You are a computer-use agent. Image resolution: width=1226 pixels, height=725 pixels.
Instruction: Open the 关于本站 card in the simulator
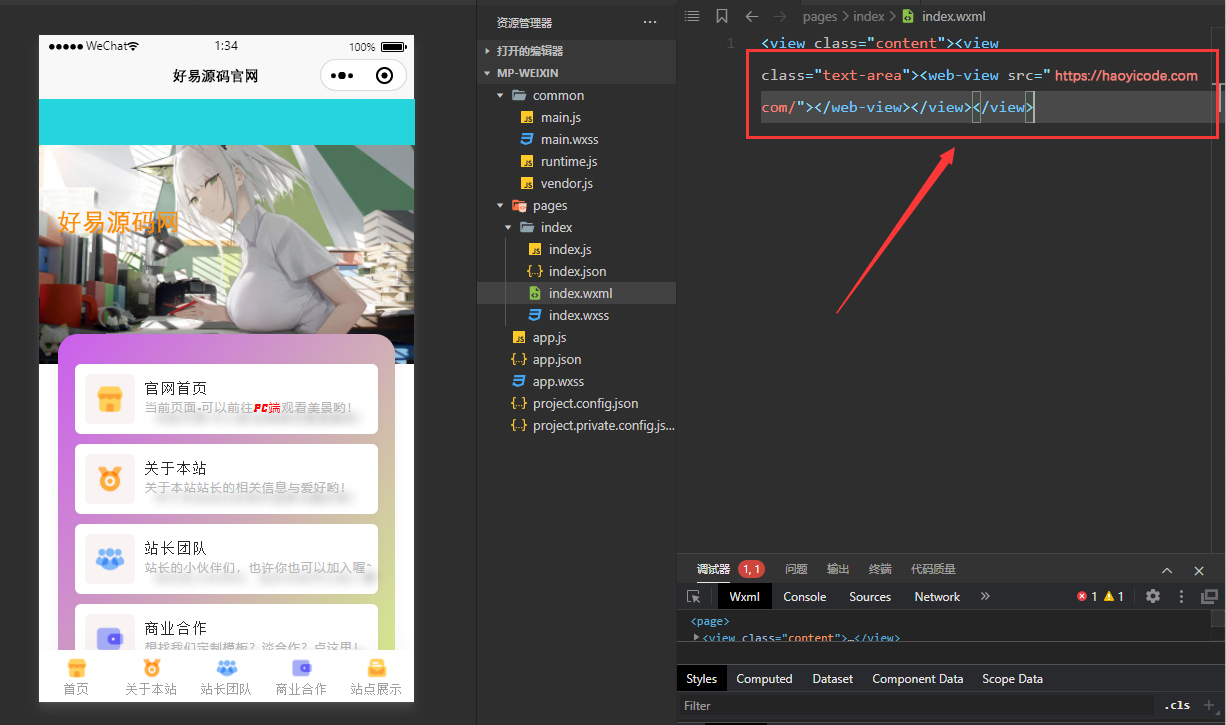(x=226, y=479)
